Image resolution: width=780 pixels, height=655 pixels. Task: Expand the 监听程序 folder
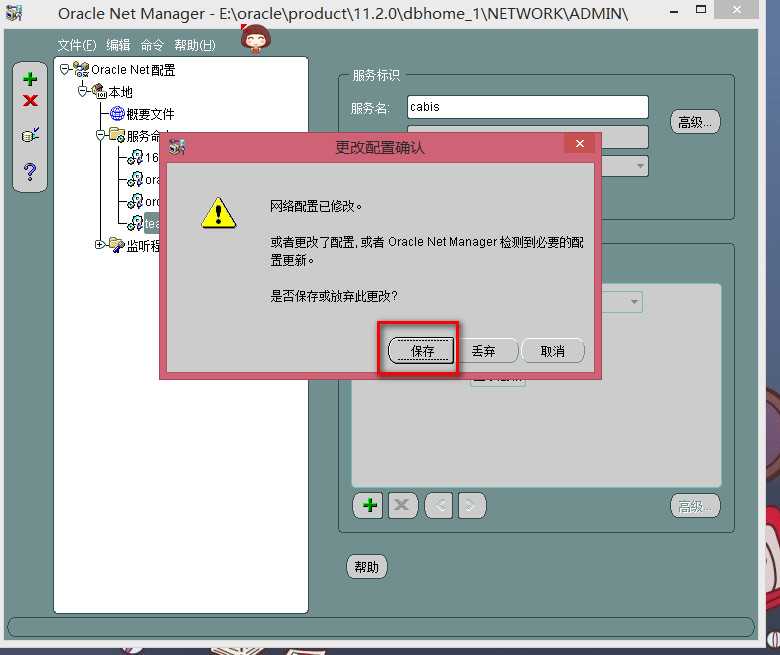(99, 244)
